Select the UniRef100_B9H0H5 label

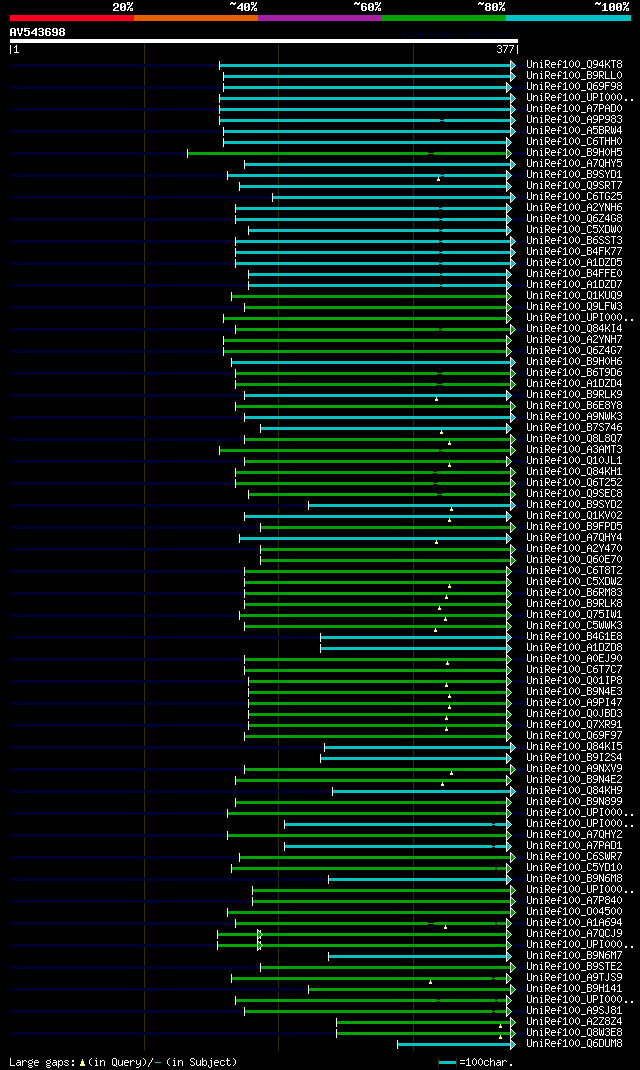[x=574, y=153]
